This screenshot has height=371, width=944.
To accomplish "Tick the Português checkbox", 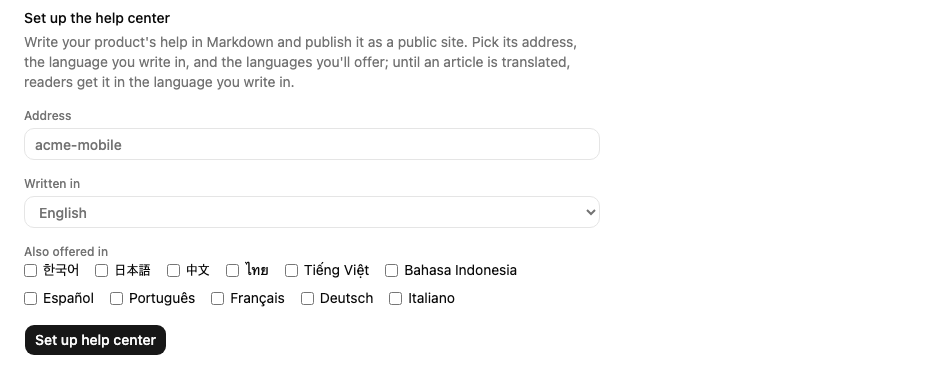I will pos(116,299).
